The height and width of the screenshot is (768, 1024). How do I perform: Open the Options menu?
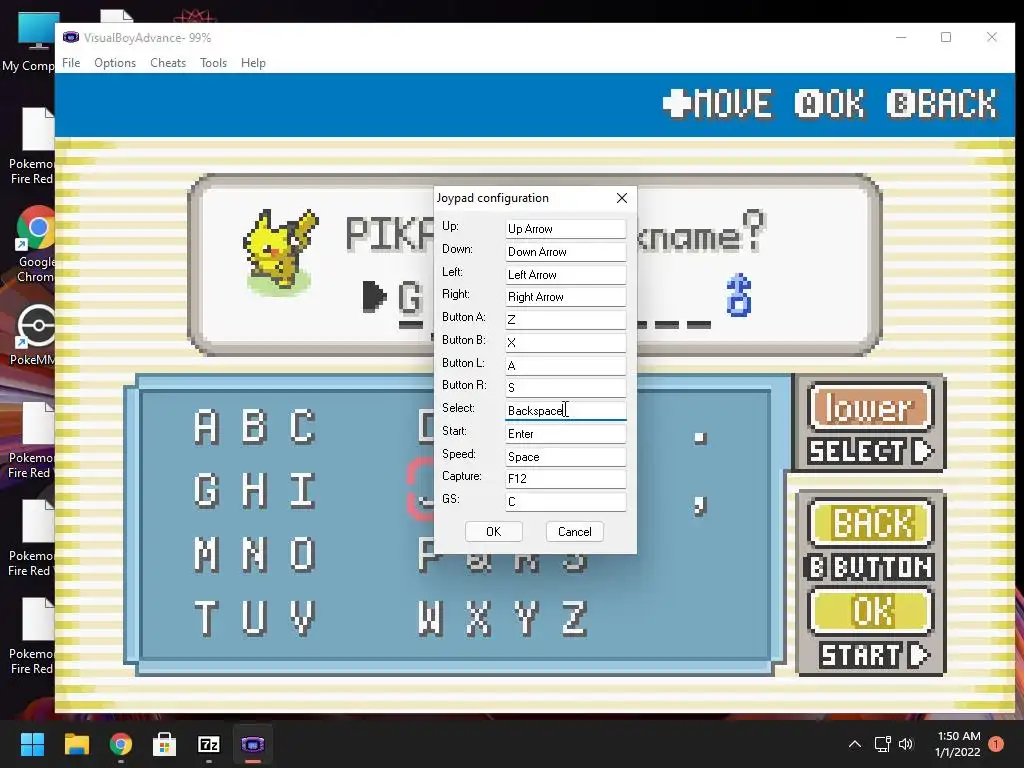coord(115,63)
